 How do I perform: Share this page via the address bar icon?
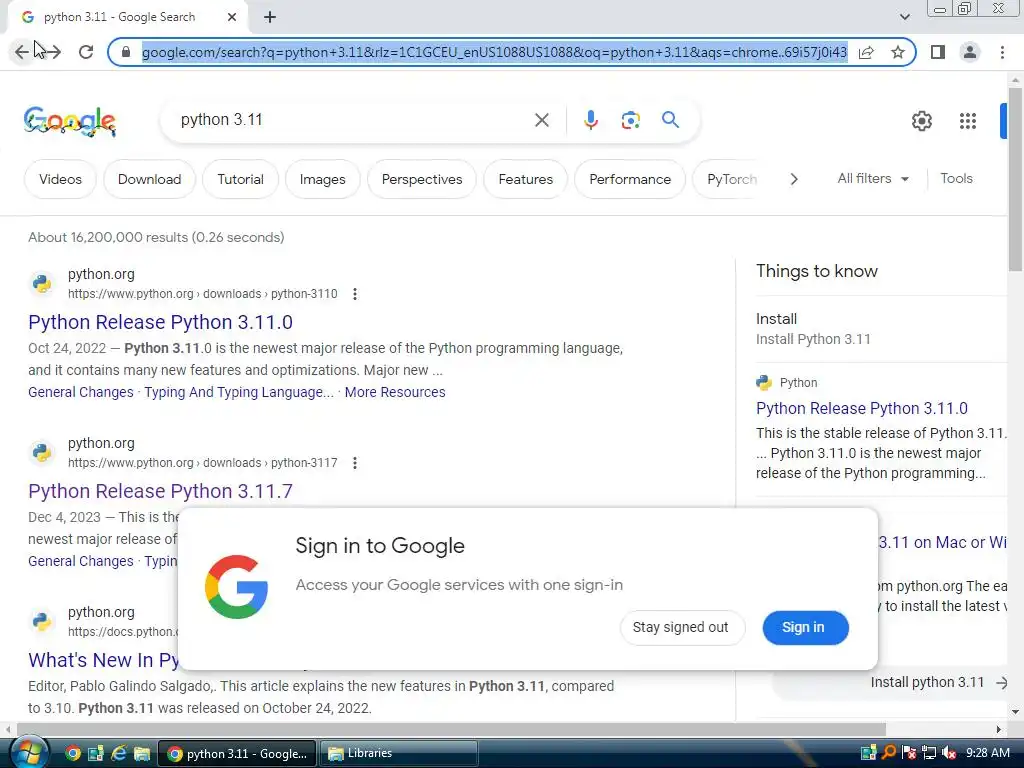(867, 52)
